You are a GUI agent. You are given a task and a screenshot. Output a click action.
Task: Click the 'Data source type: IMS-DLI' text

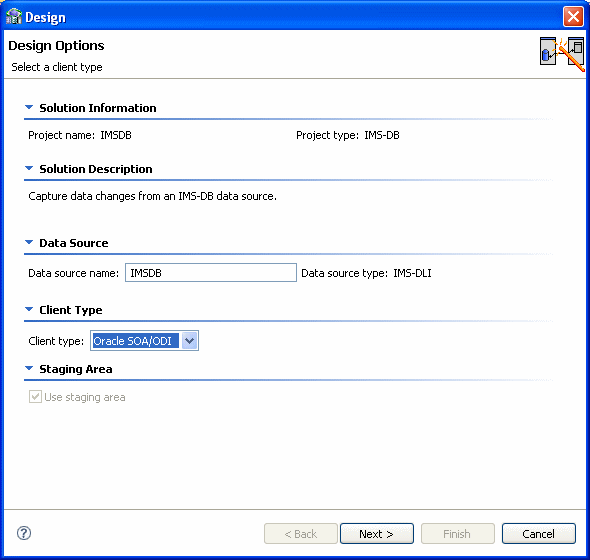(366, 273)
